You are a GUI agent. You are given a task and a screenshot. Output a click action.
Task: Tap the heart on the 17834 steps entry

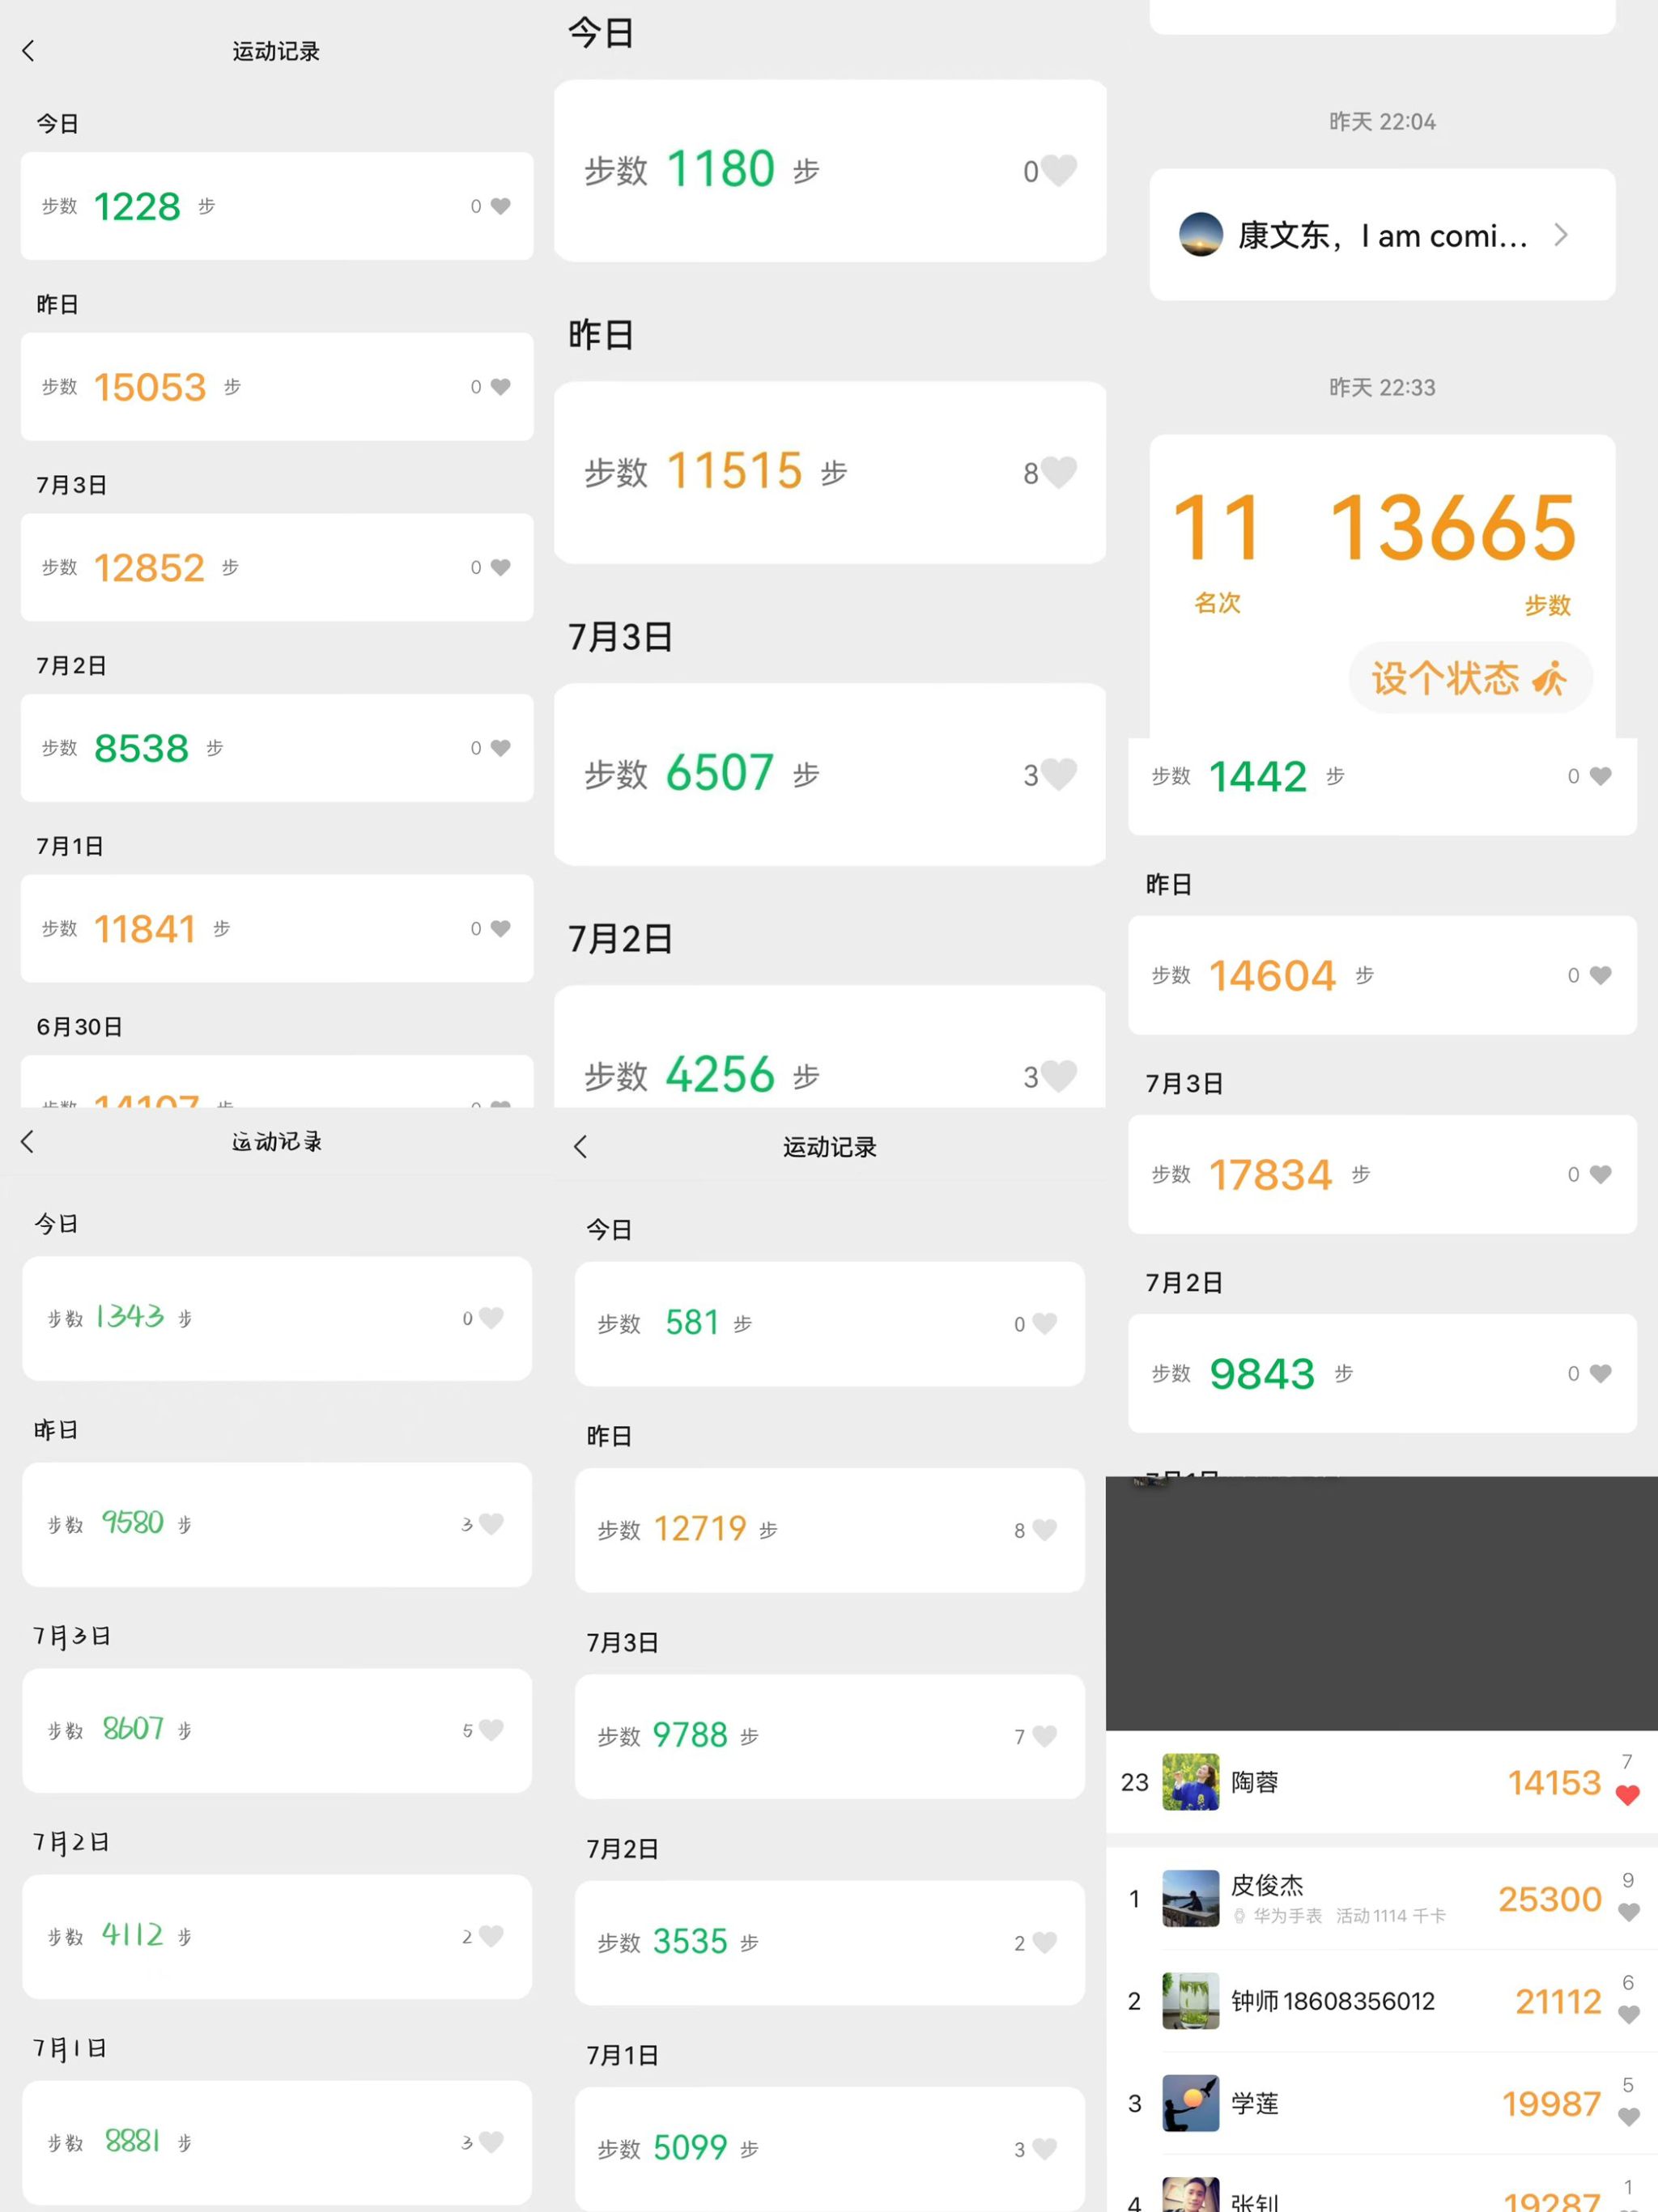(1600, 1174)
